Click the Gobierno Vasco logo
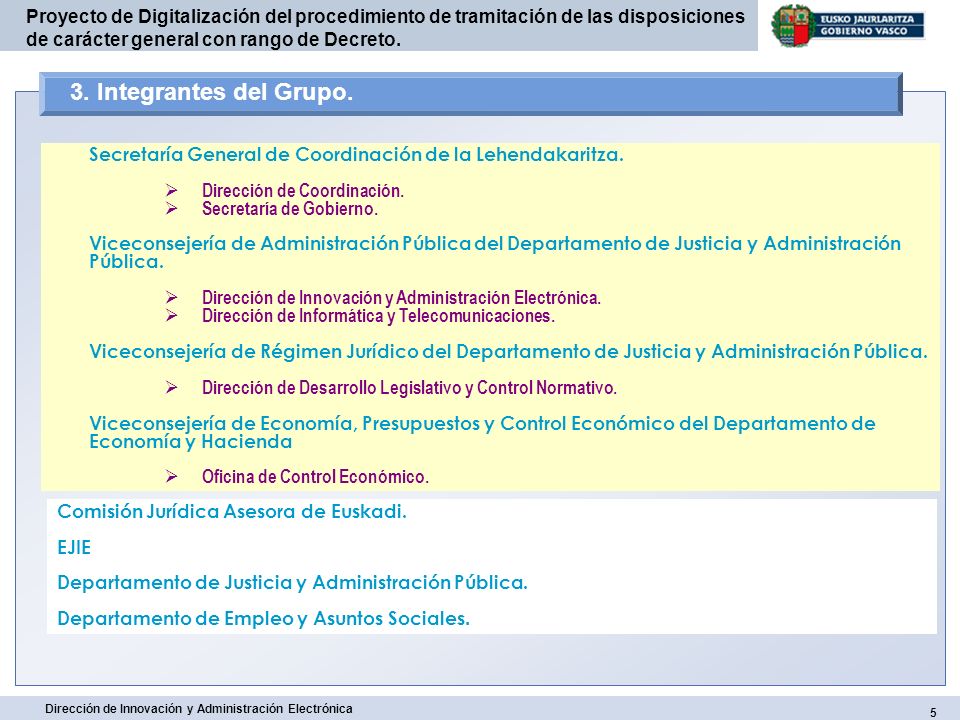This screenshot has height=720, width=960. [x=848, y=26]
